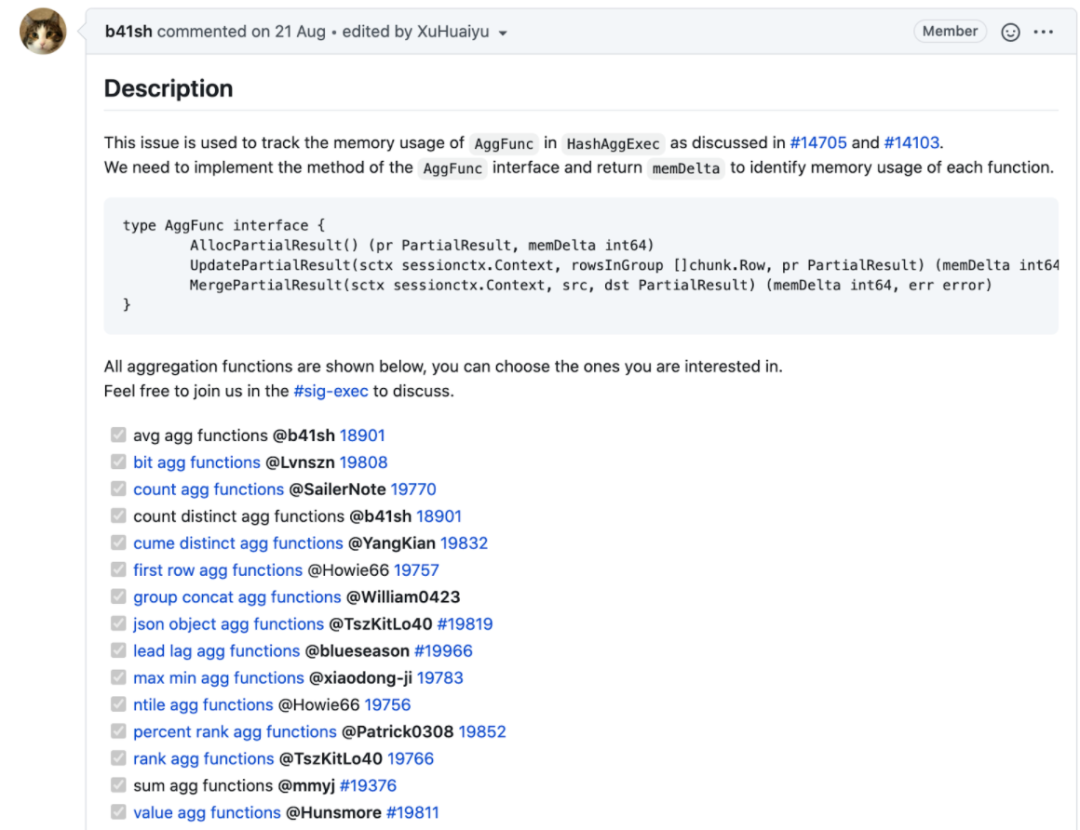Click the Member badge
The image size is (1080, 830).
tap(949, 32)
